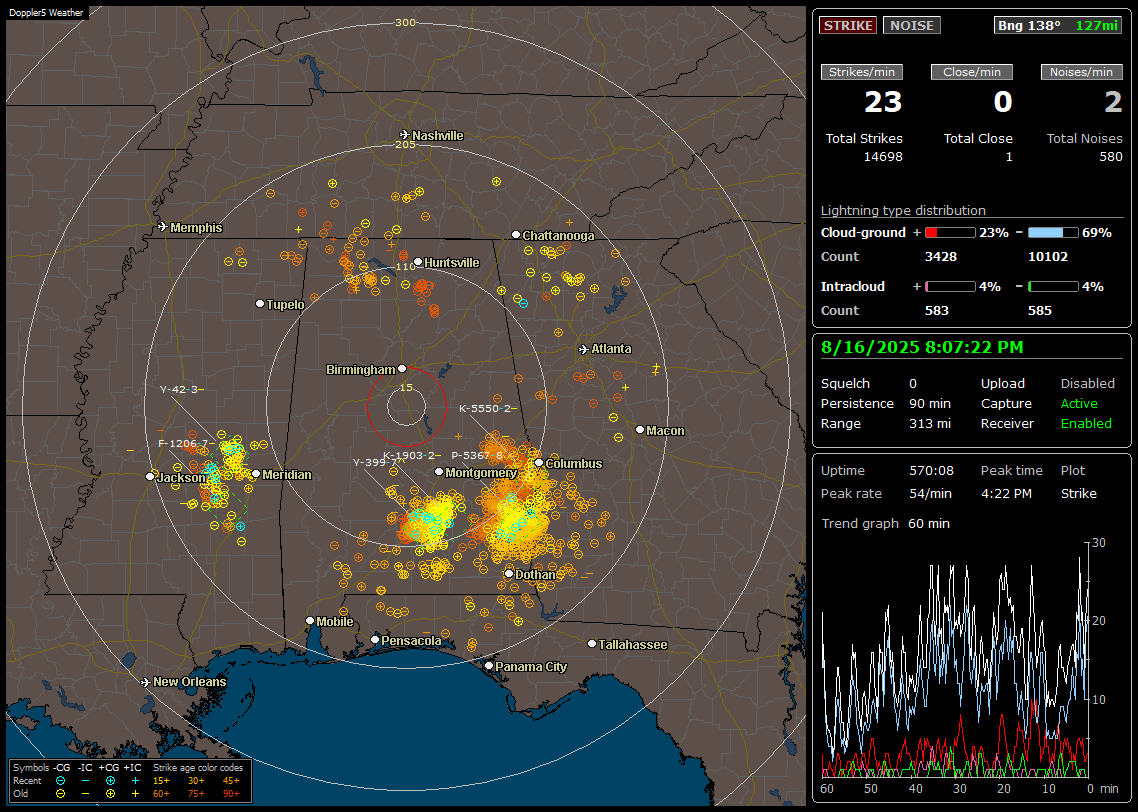
Task: Click the Persistence value 90 min
Action: 930,403
